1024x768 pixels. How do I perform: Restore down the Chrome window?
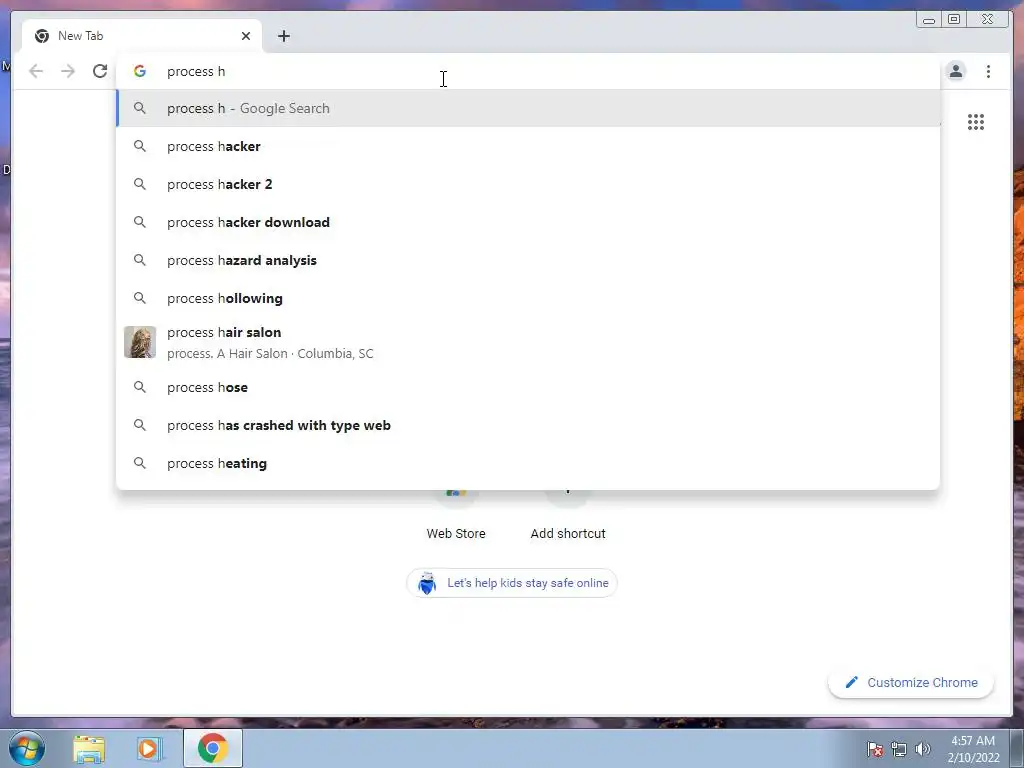pos(954,20)
